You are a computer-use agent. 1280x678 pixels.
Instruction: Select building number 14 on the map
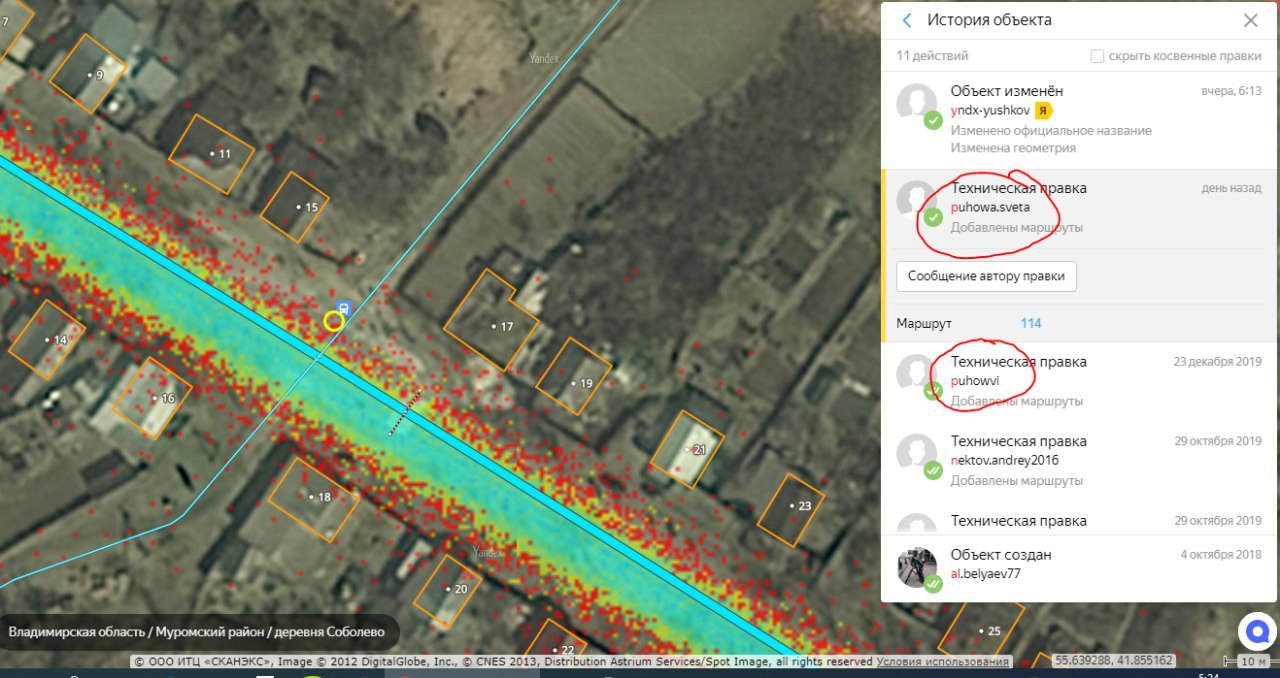(46, 340)
